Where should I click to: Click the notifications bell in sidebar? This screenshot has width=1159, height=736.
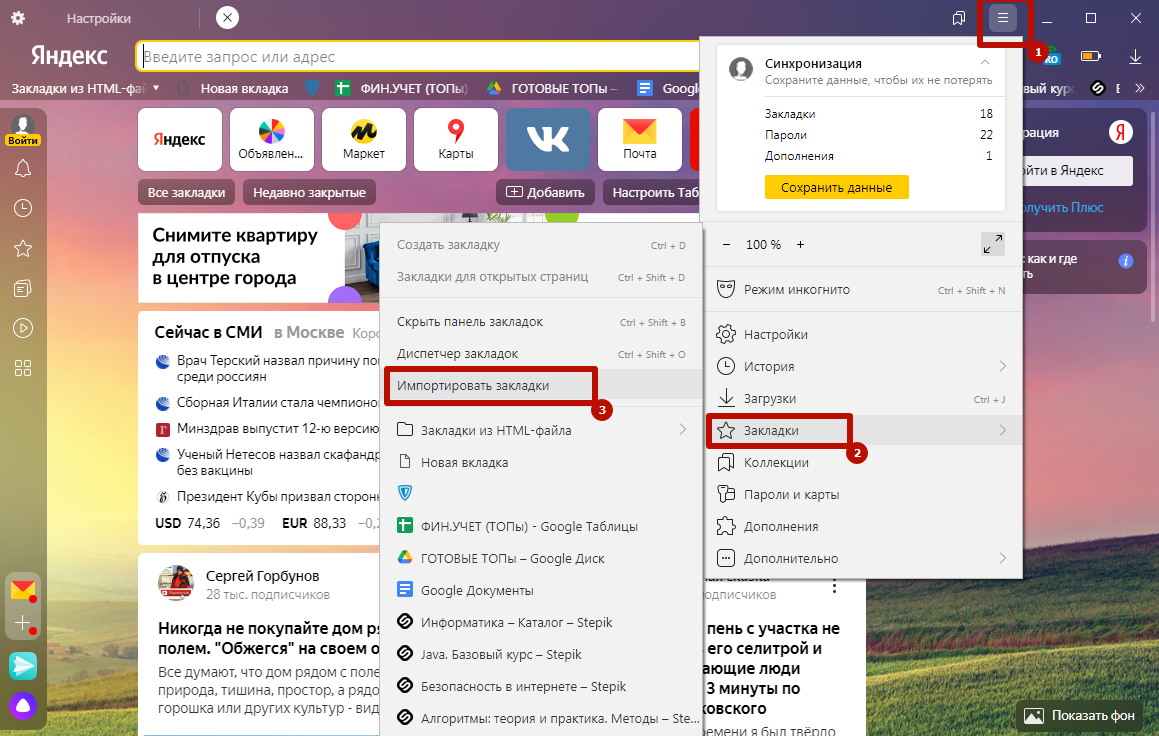(x=22, y=168)
